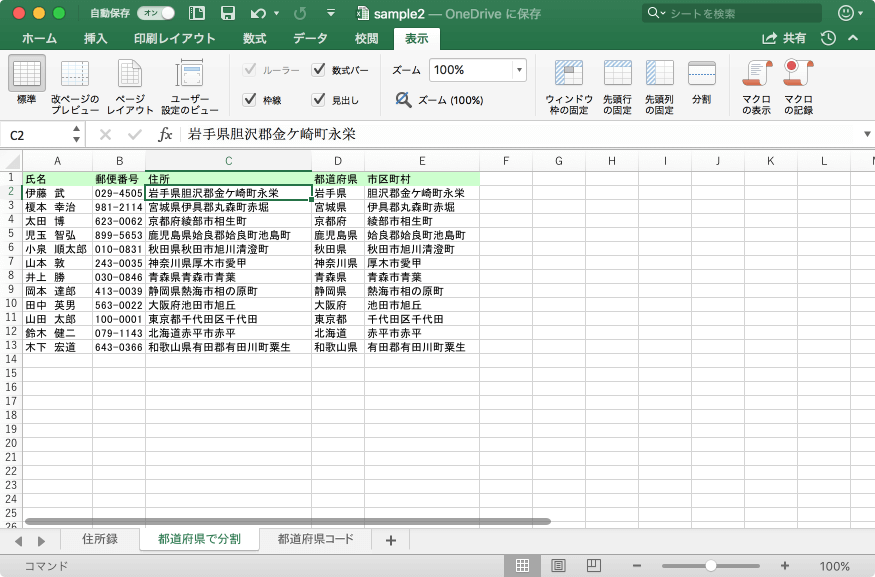Switch to page break preview in status bar
The image size is (875, 577).
point(594,565)
